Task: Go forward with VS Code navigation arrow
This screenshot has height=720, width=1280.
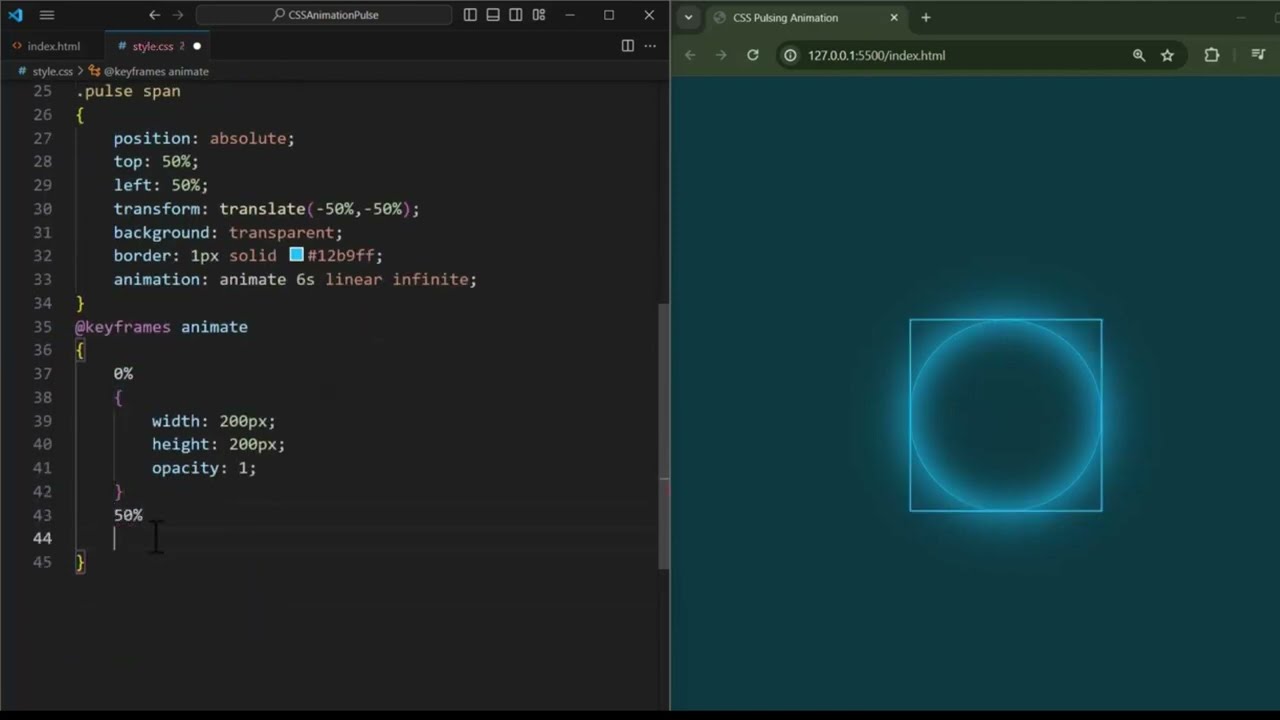Action: (178, 15)
